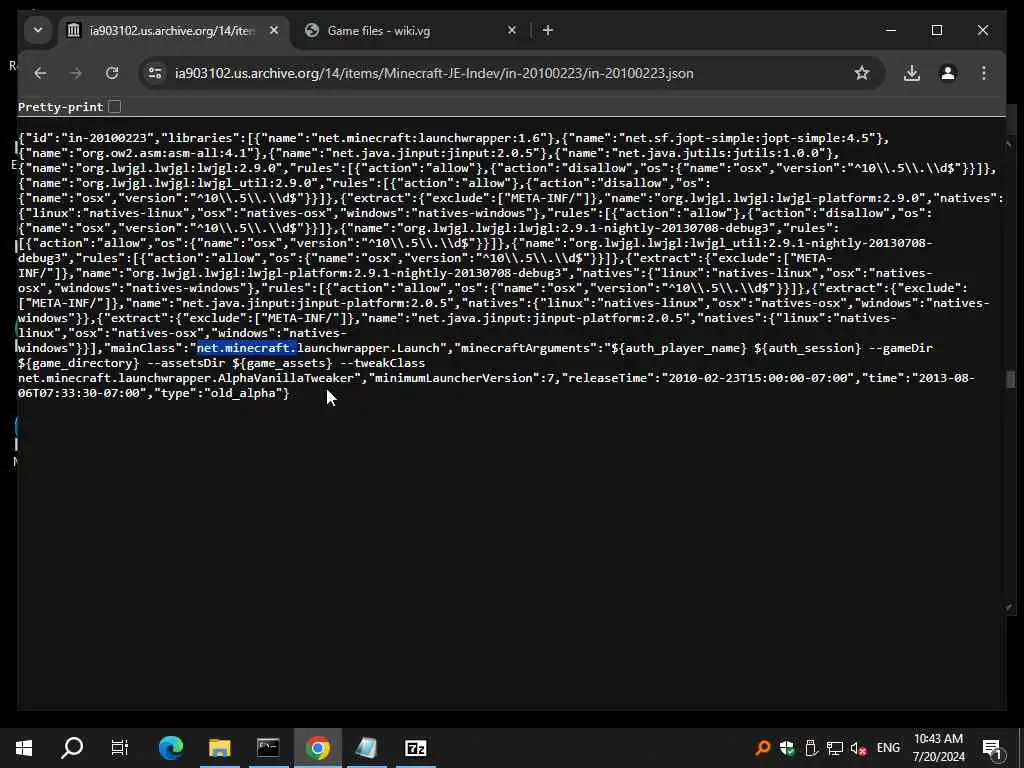Select the ia903102.us.archive.org tab
Viewport: 1024px width, 768px height.
click(x=172, y=31)
